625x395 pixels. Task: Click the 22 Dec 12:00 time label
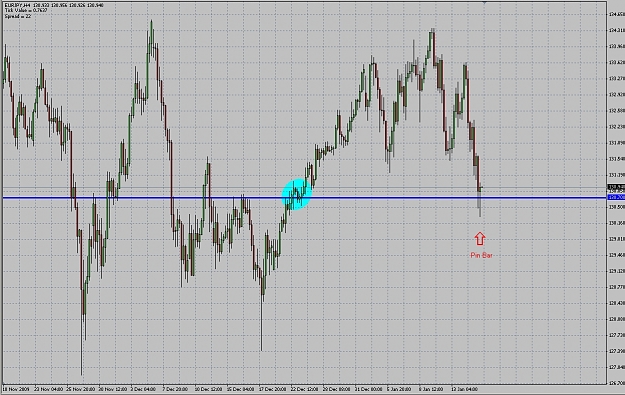click(305, 389)
